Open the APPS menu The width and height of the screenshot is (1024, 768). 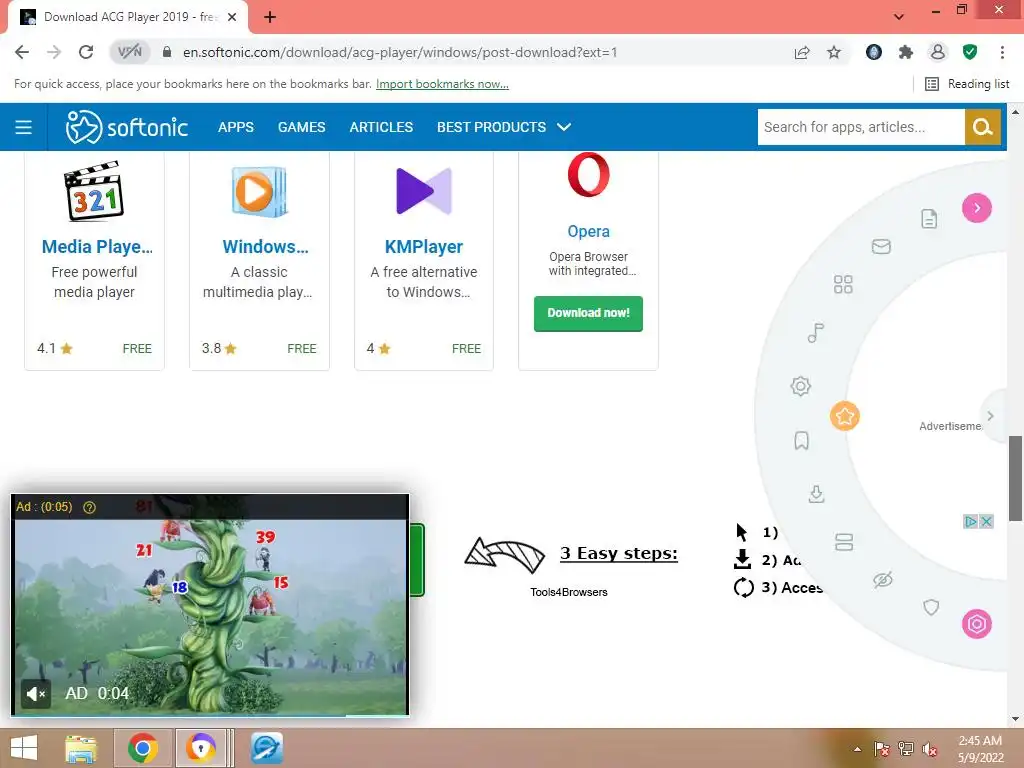click(x=236, y=127)
